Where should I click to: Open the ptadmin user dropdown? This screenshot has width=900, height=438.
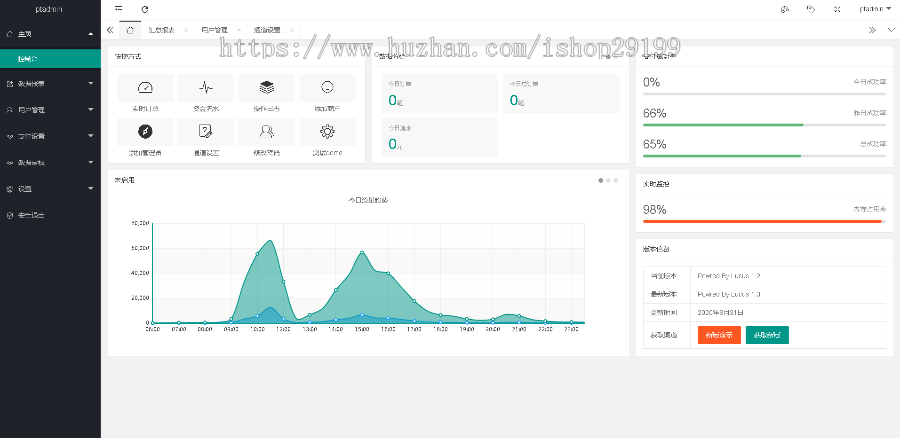click(875, 9)
